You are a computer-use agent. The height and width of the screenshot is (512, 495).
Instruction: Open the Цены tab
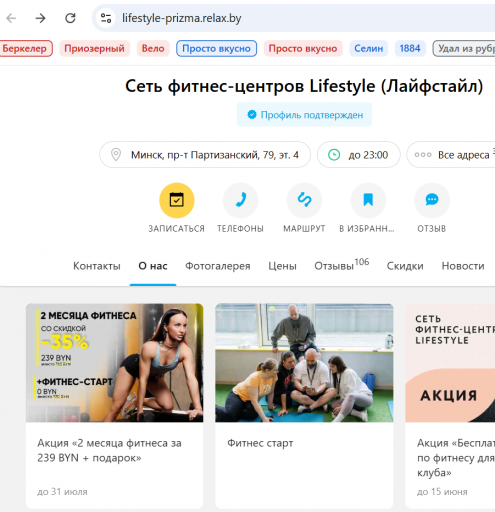point(282,266)
